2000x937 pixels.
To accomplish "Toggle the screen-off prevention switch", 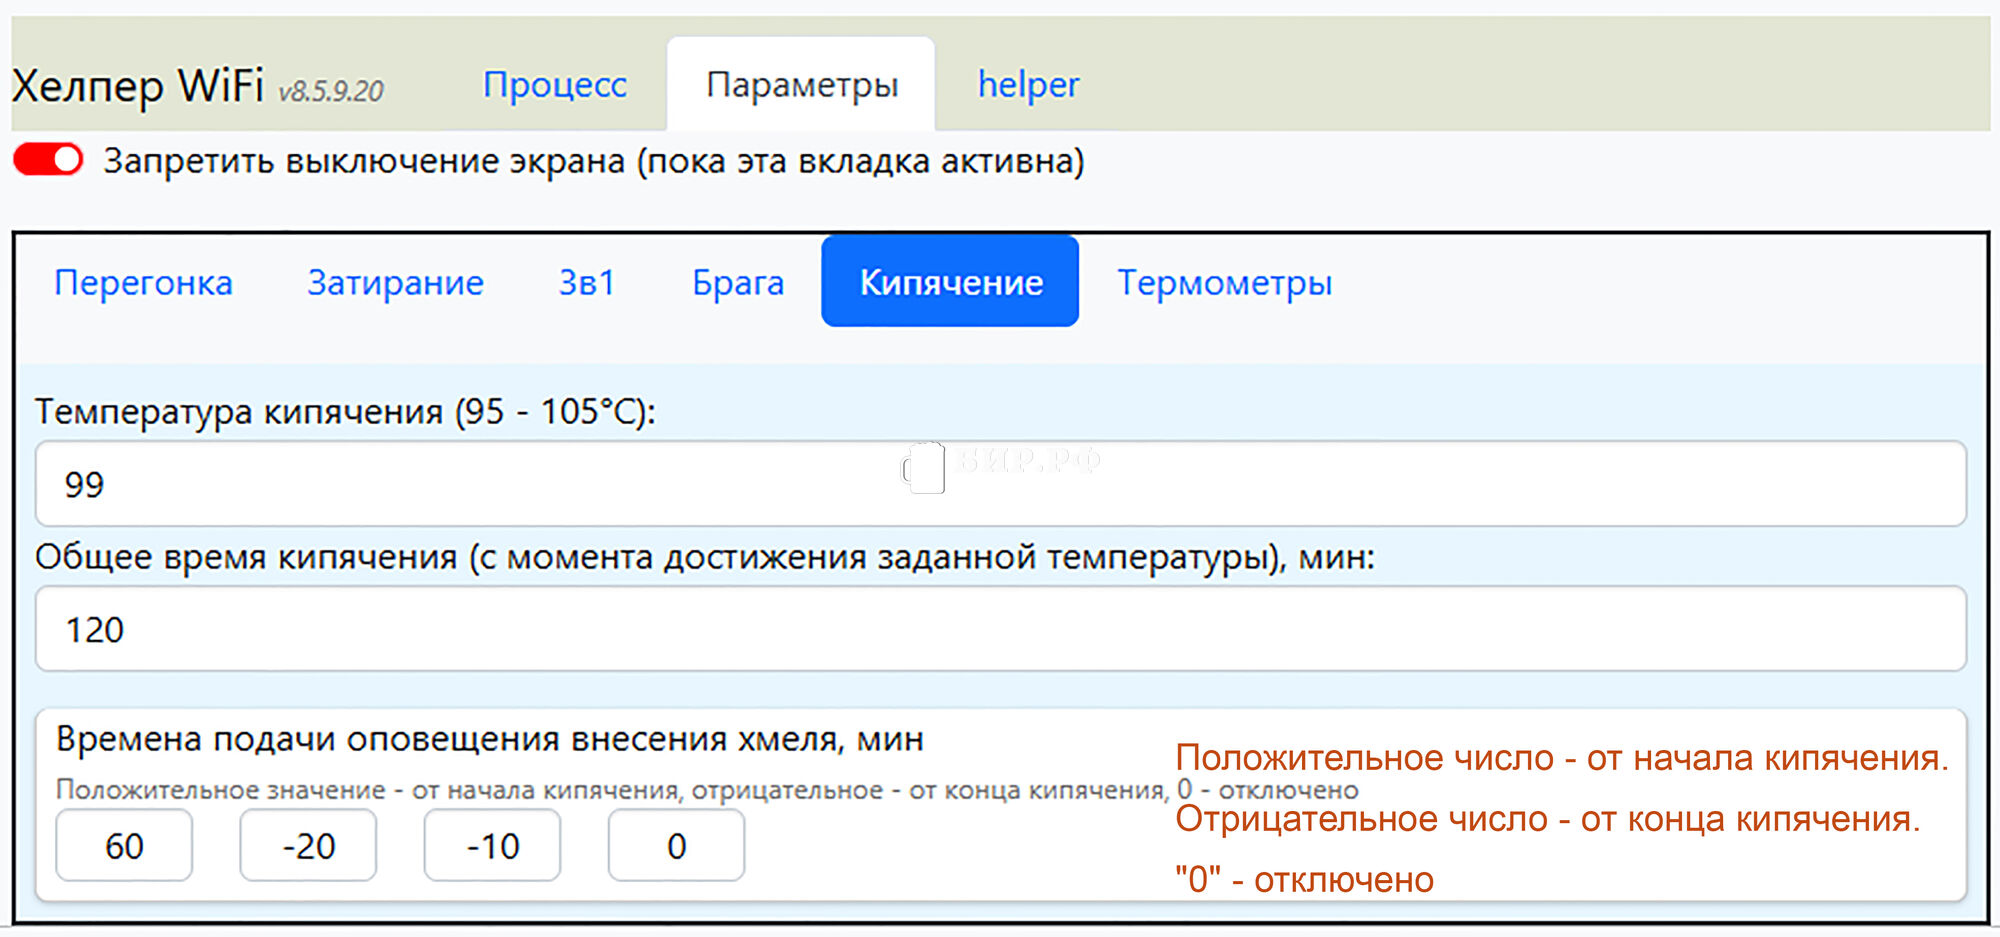I will [x=48, y=160].
